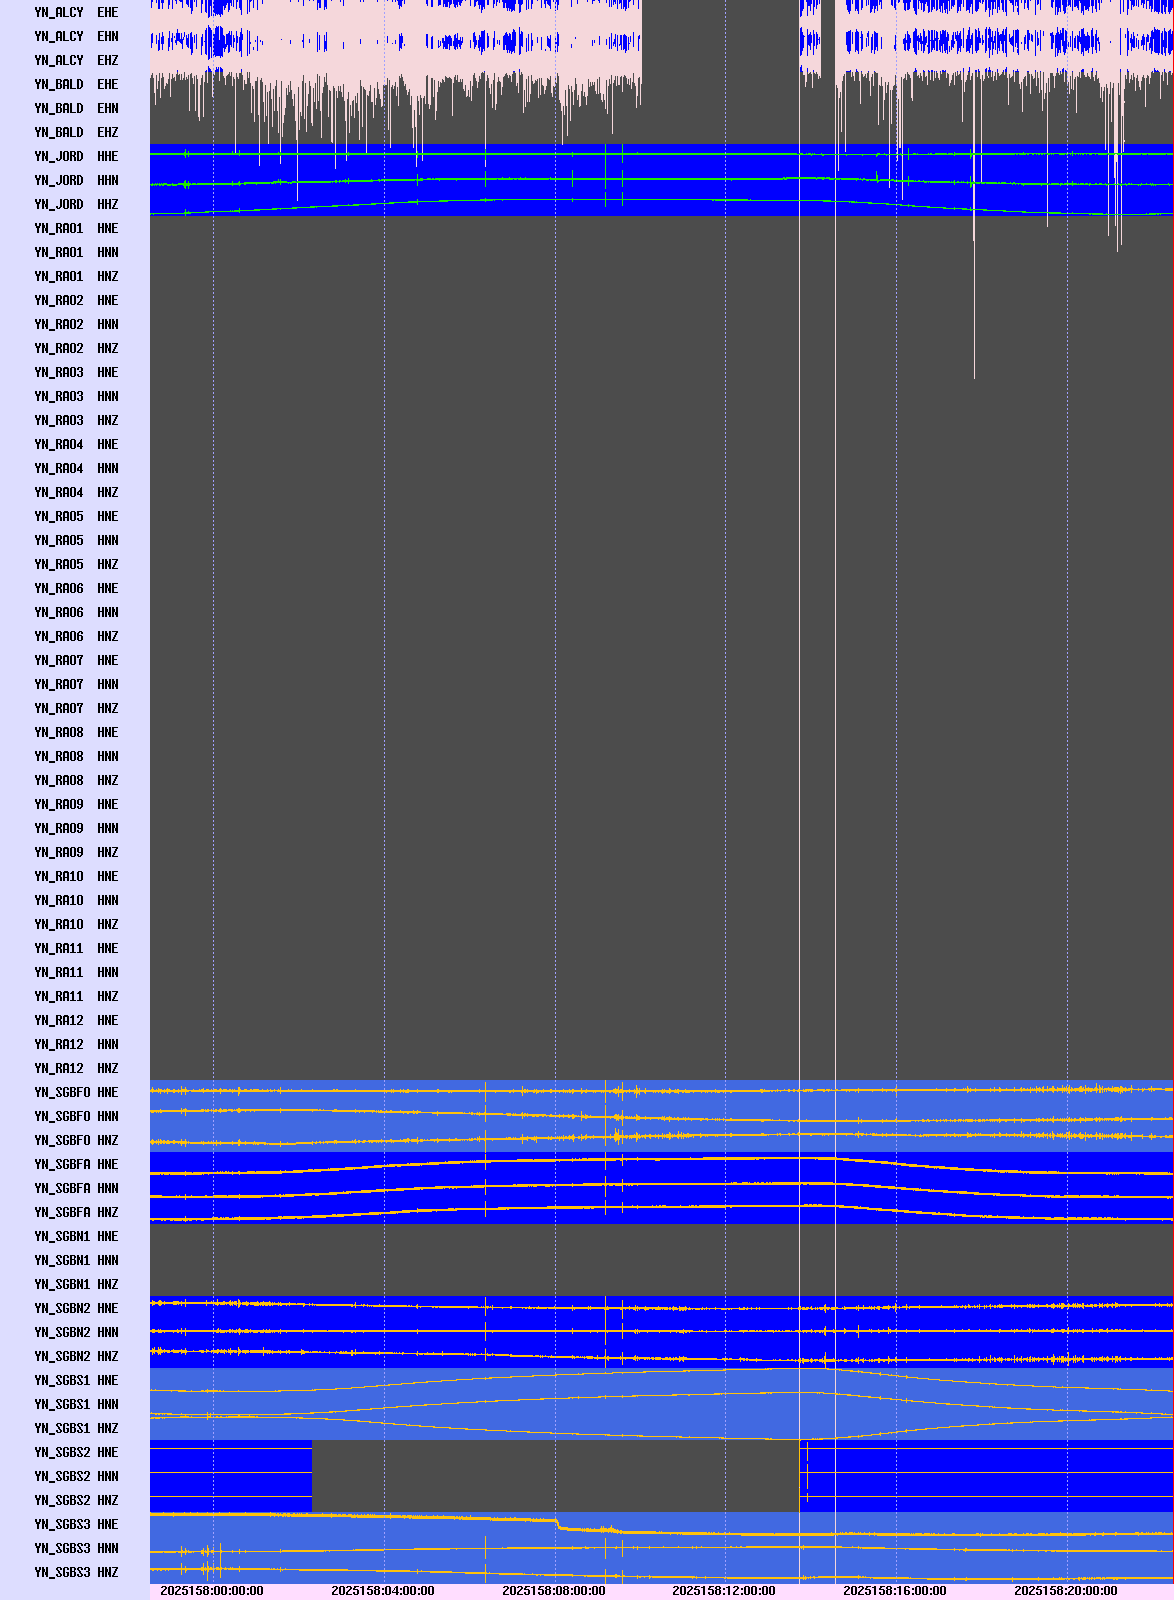Select the YN_BALD EHE channel label
Viewport: 1174px width, 1600px height.
pyautogui.click(x=76, y=84)
